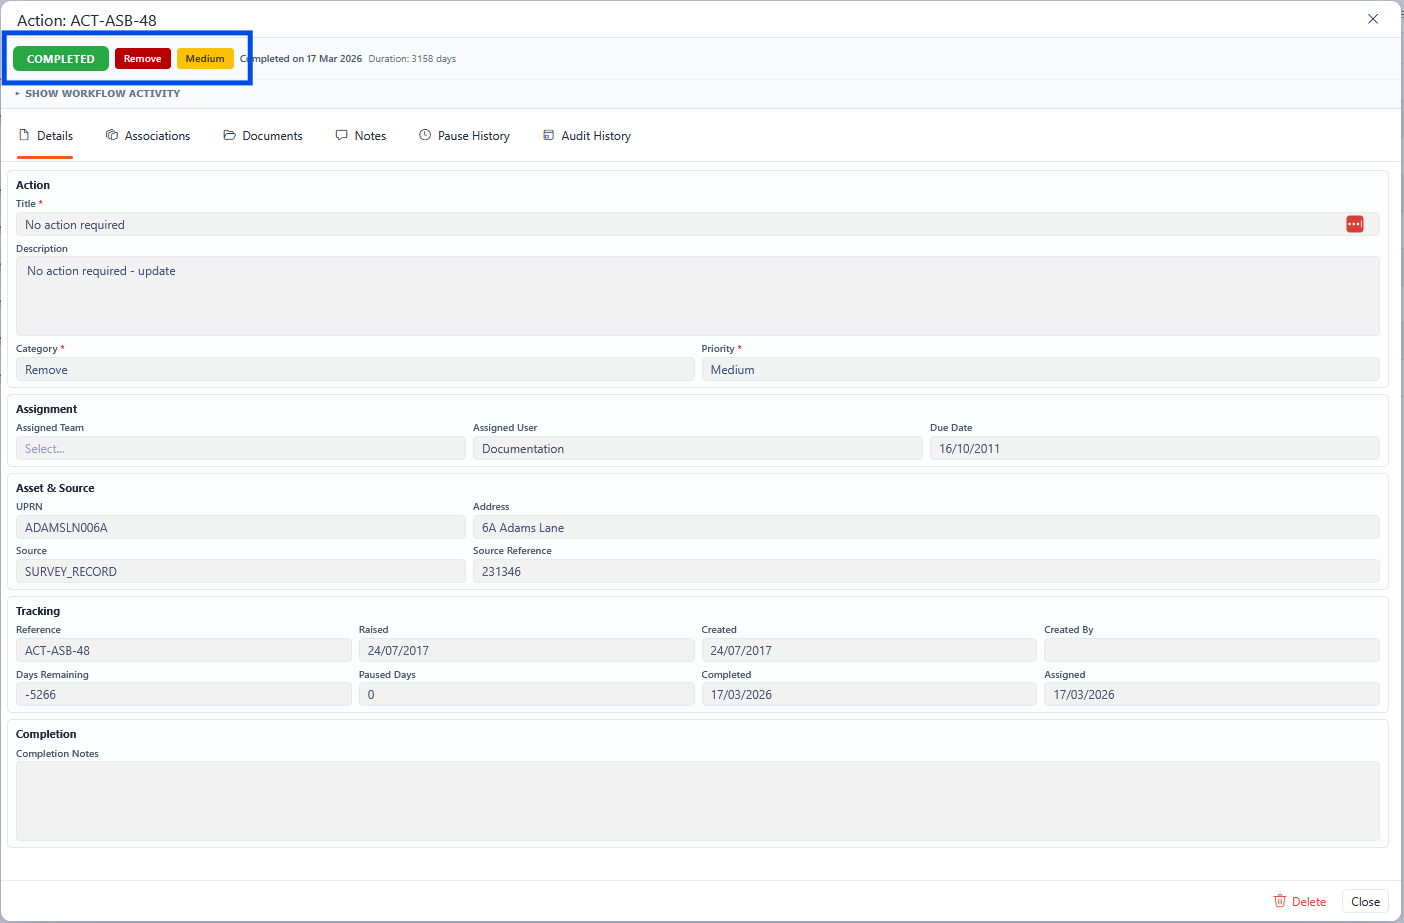Click the Associations cube icon
The height and width of the screenshot is (923, 1404).
click(x=112, y=135)
